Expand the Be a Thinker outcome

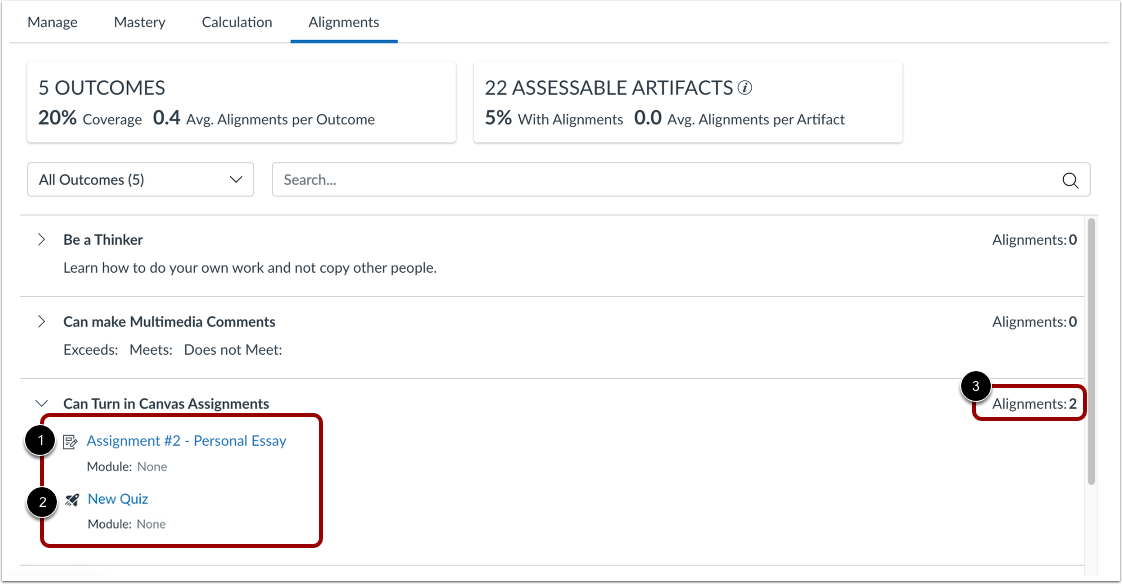tap(42, 240)
